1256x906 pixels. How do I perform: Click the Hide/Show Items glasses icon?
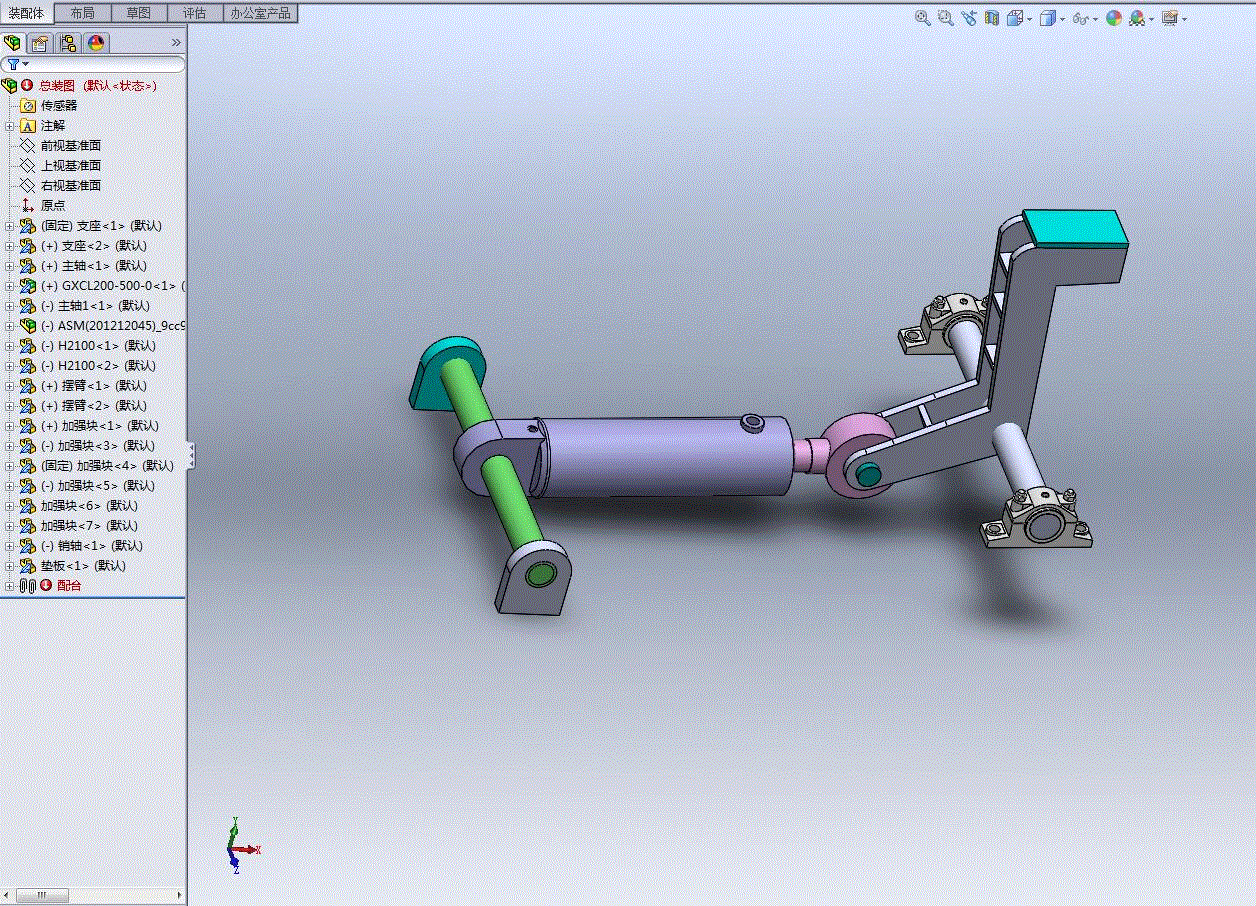[1080, 18]
